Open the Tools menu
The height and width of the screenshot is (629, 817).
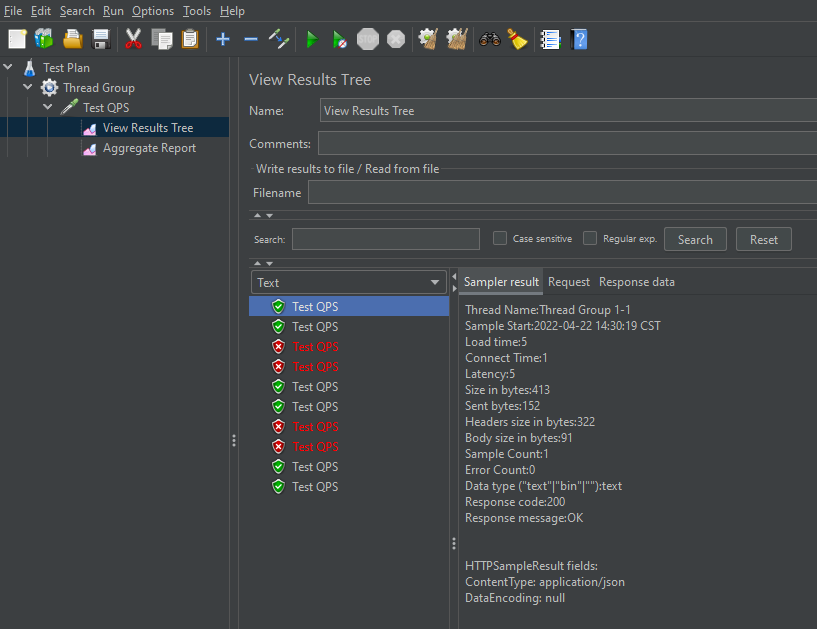(x=196, y=11)
